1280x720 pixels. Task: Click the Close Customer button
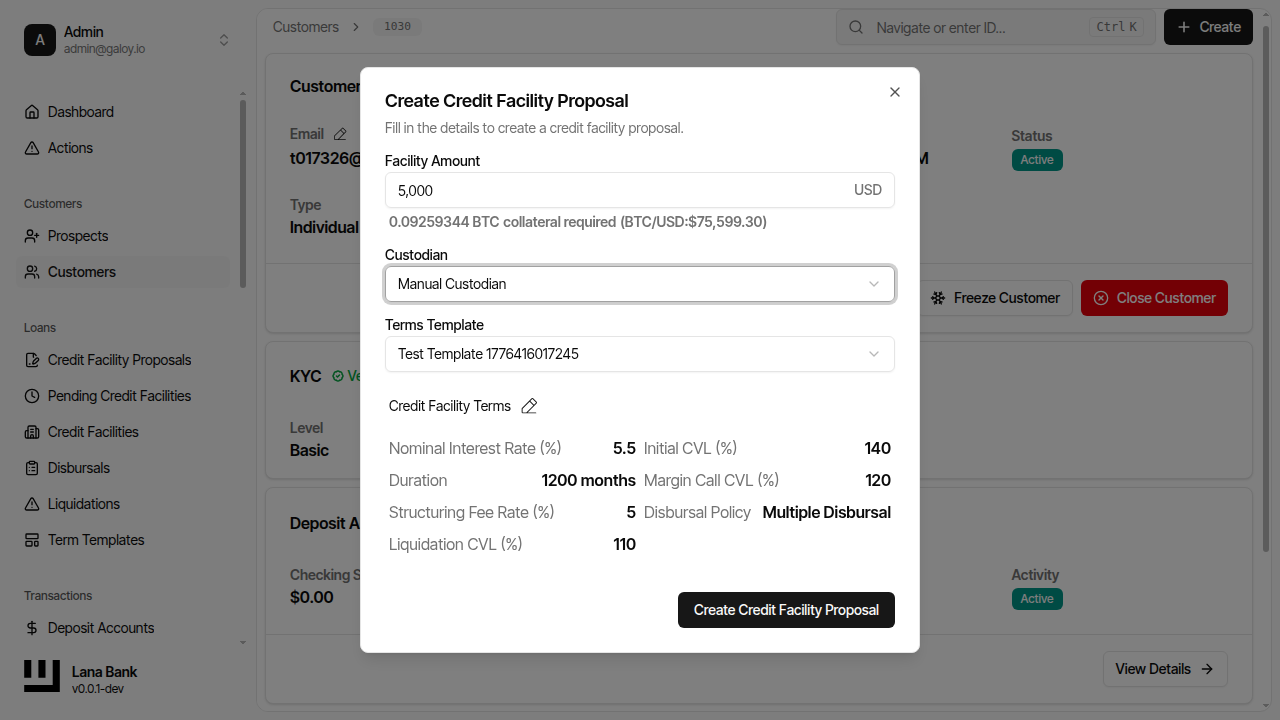[x=1154, y=297]
